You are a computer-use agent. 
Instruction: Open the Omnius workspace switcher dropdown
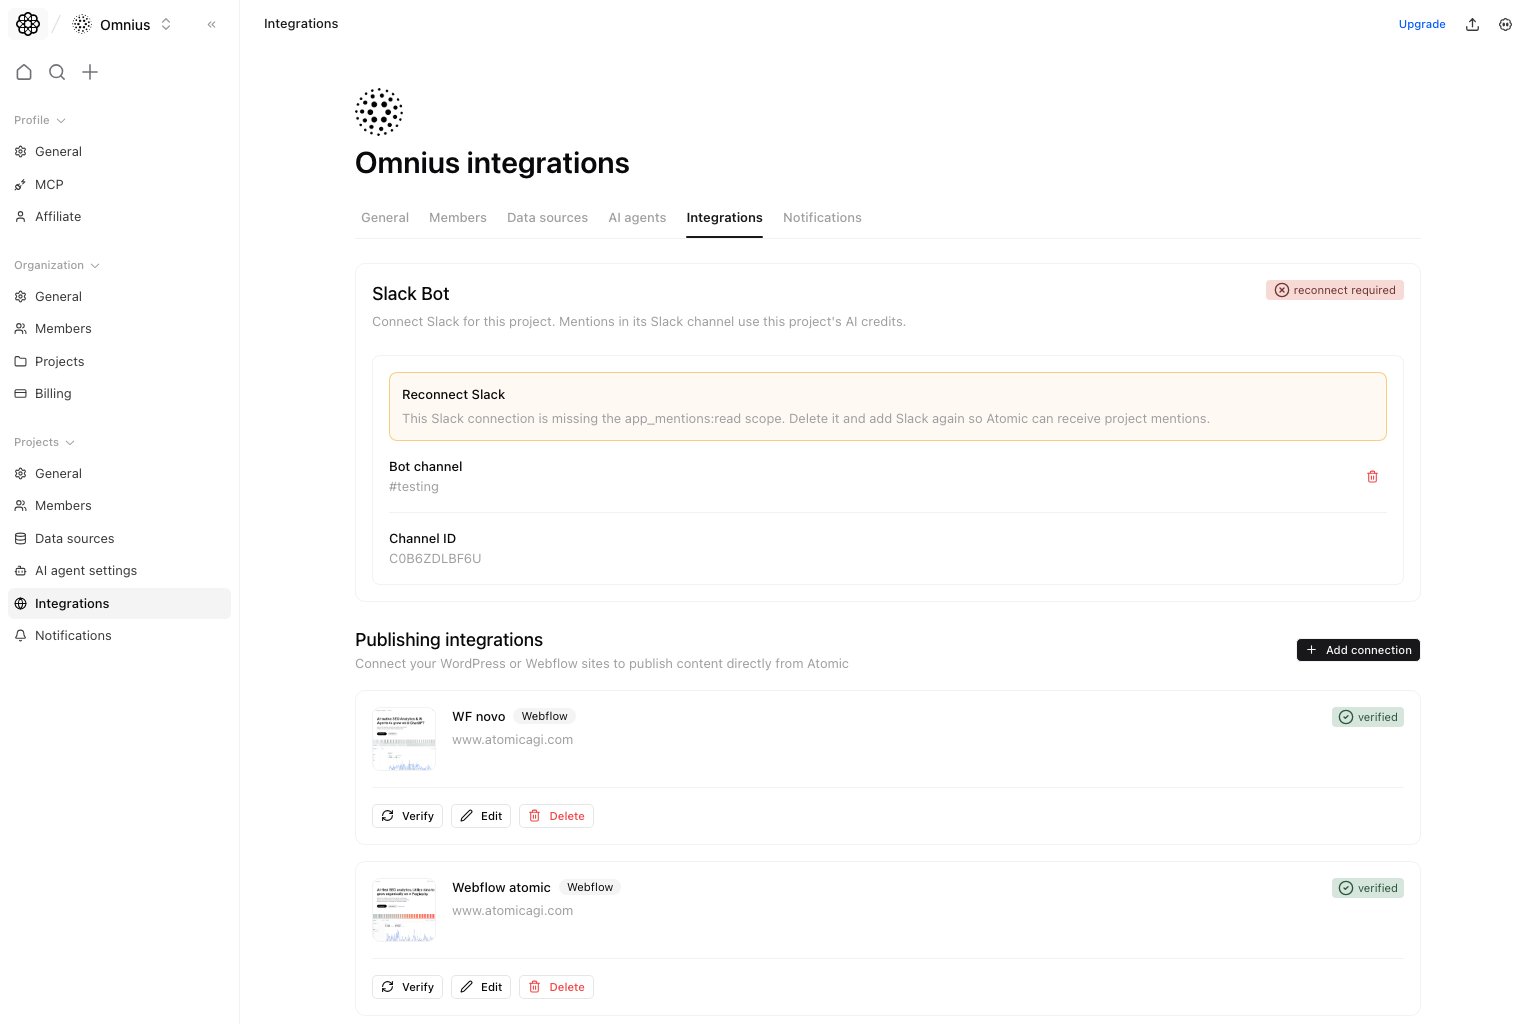123,24
